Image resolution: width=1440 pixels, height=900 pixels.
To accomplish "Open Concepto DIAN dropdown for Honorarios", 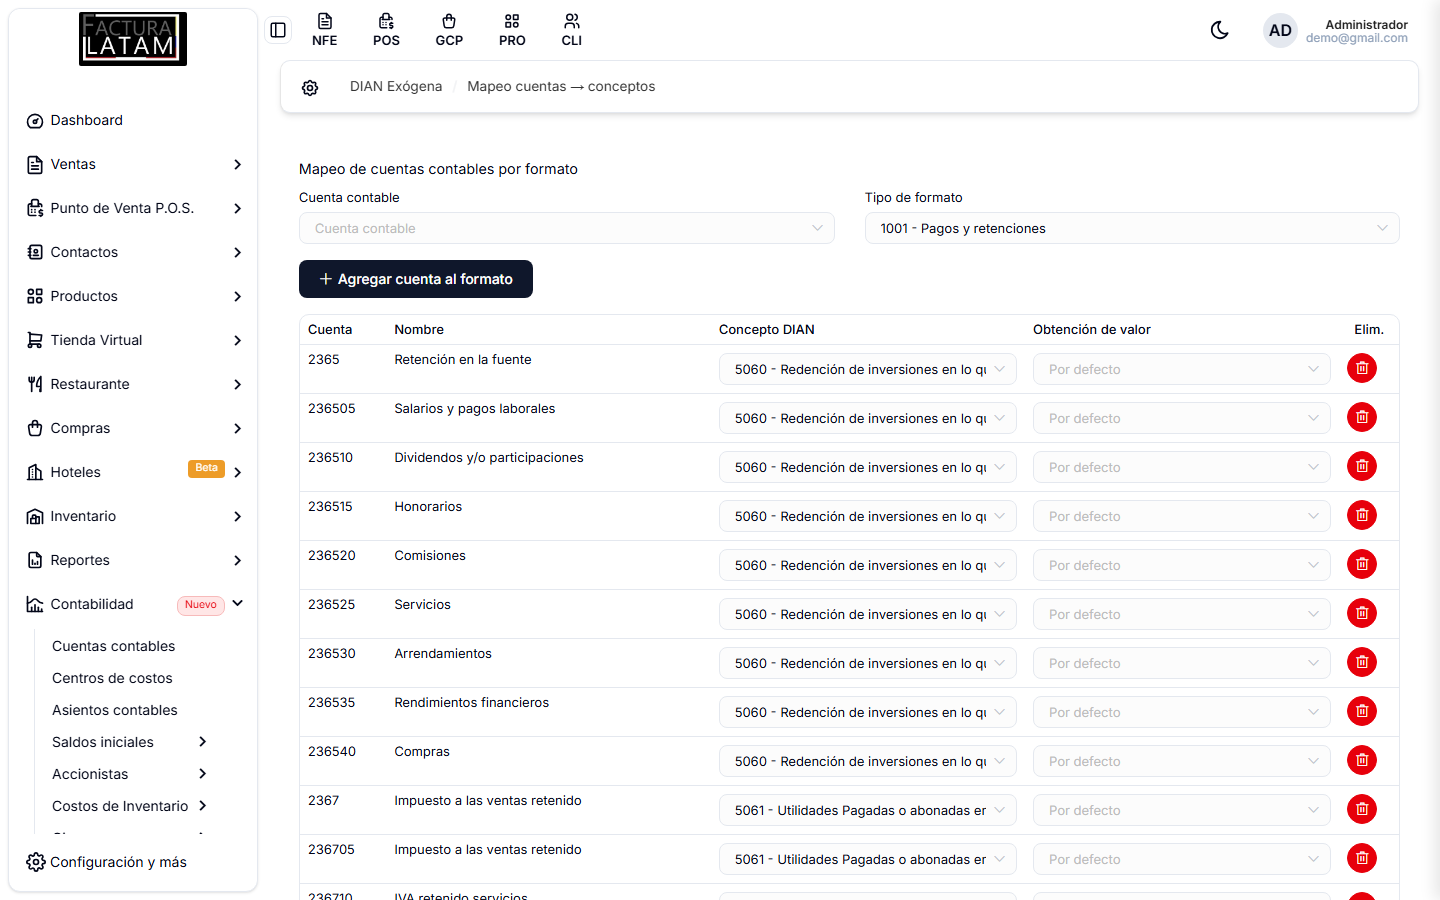I will (x=868, y=516).
